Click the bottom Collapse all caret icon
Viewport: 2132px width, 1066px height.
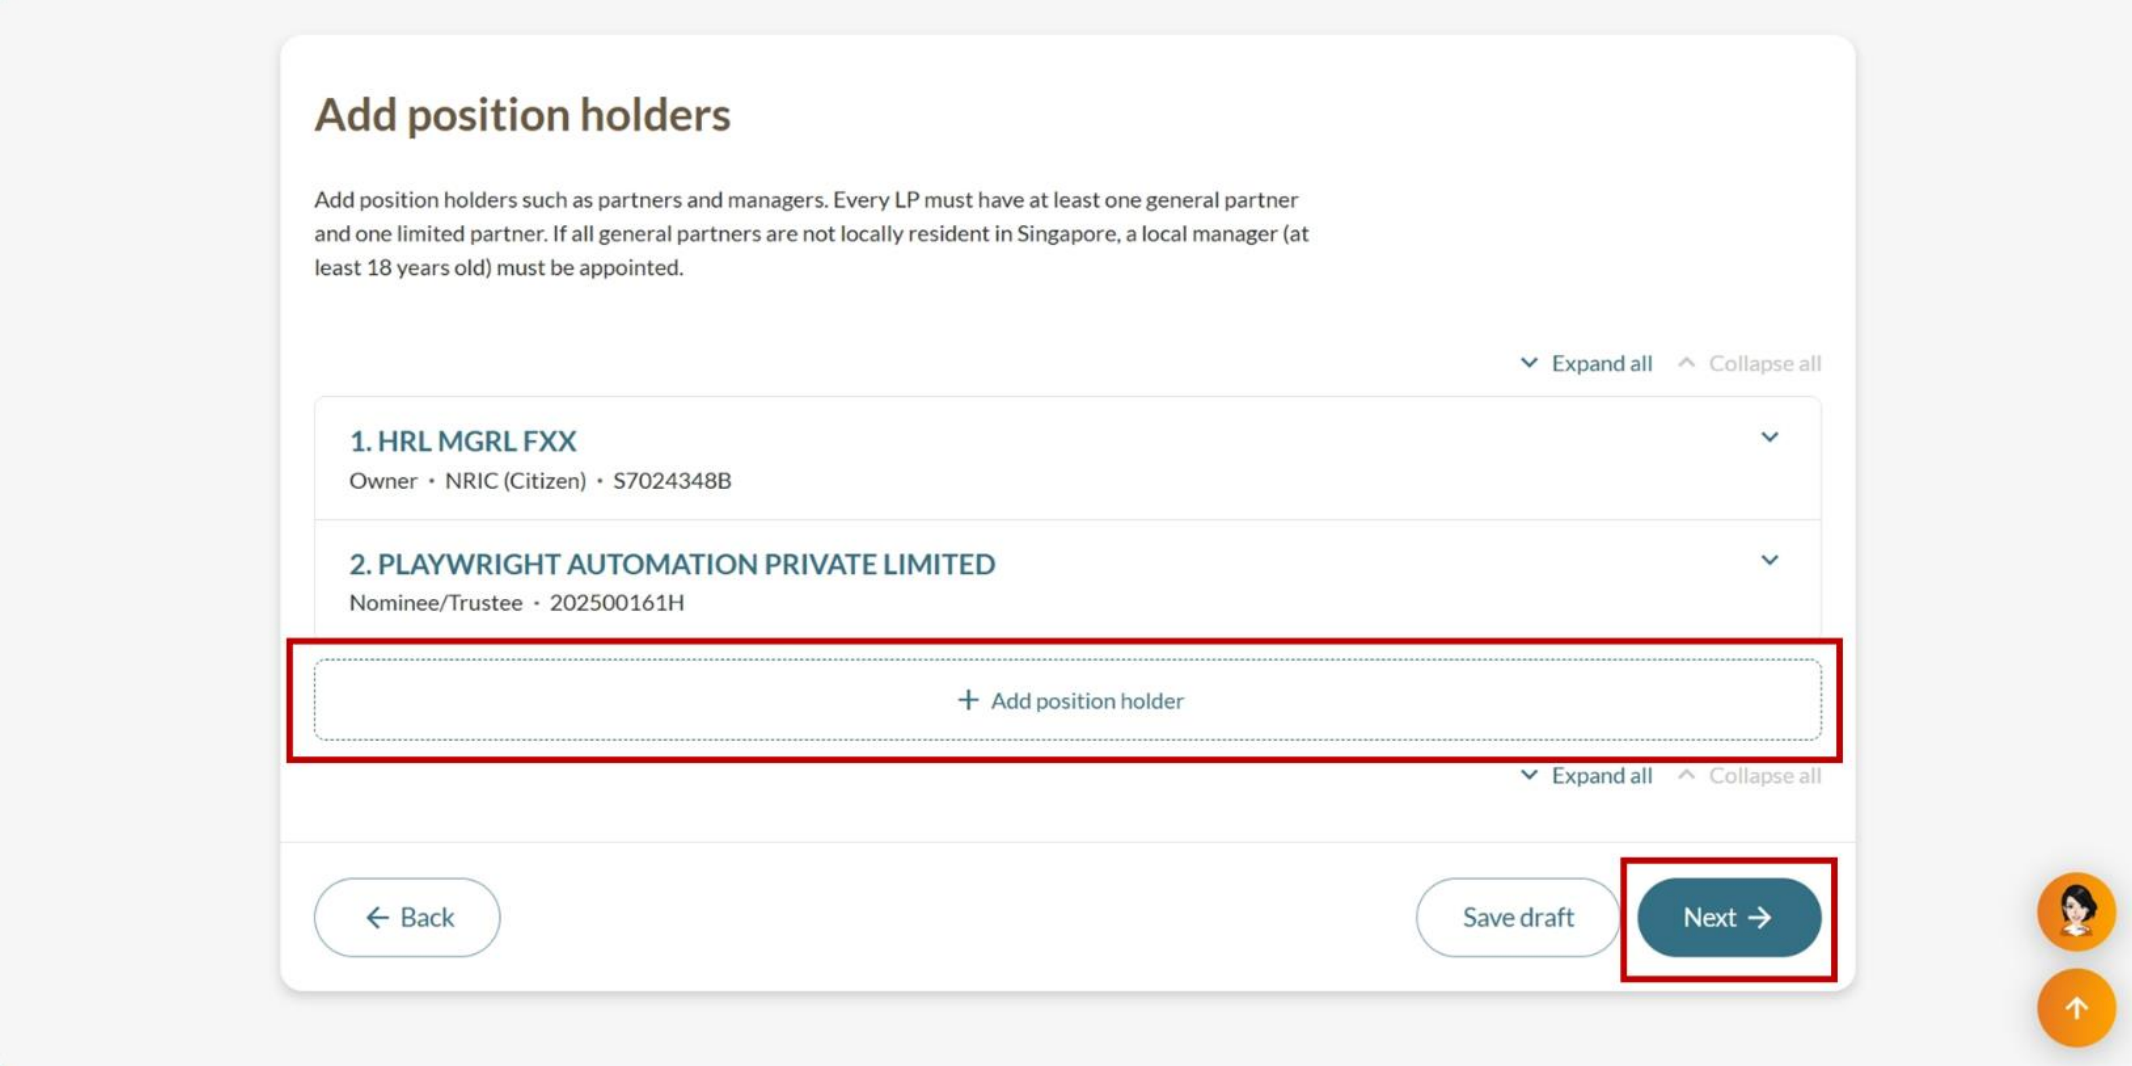(x=1687, y=775)
